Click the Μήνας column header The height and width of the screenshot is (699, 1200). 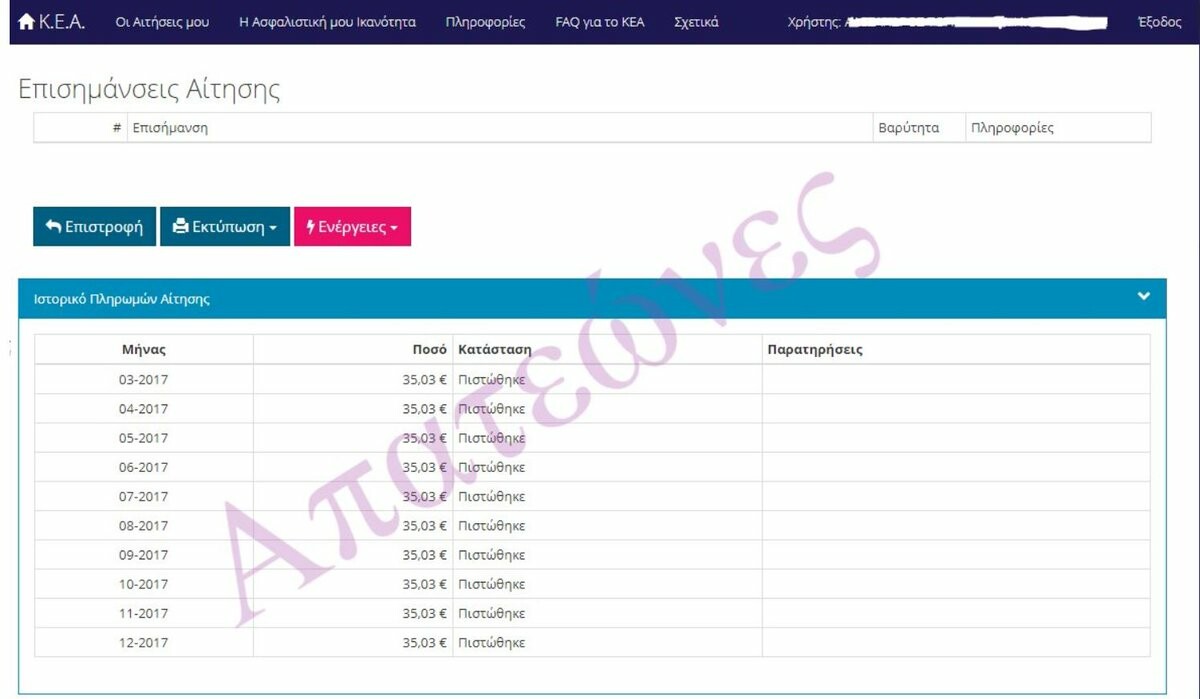click(144, 350)
